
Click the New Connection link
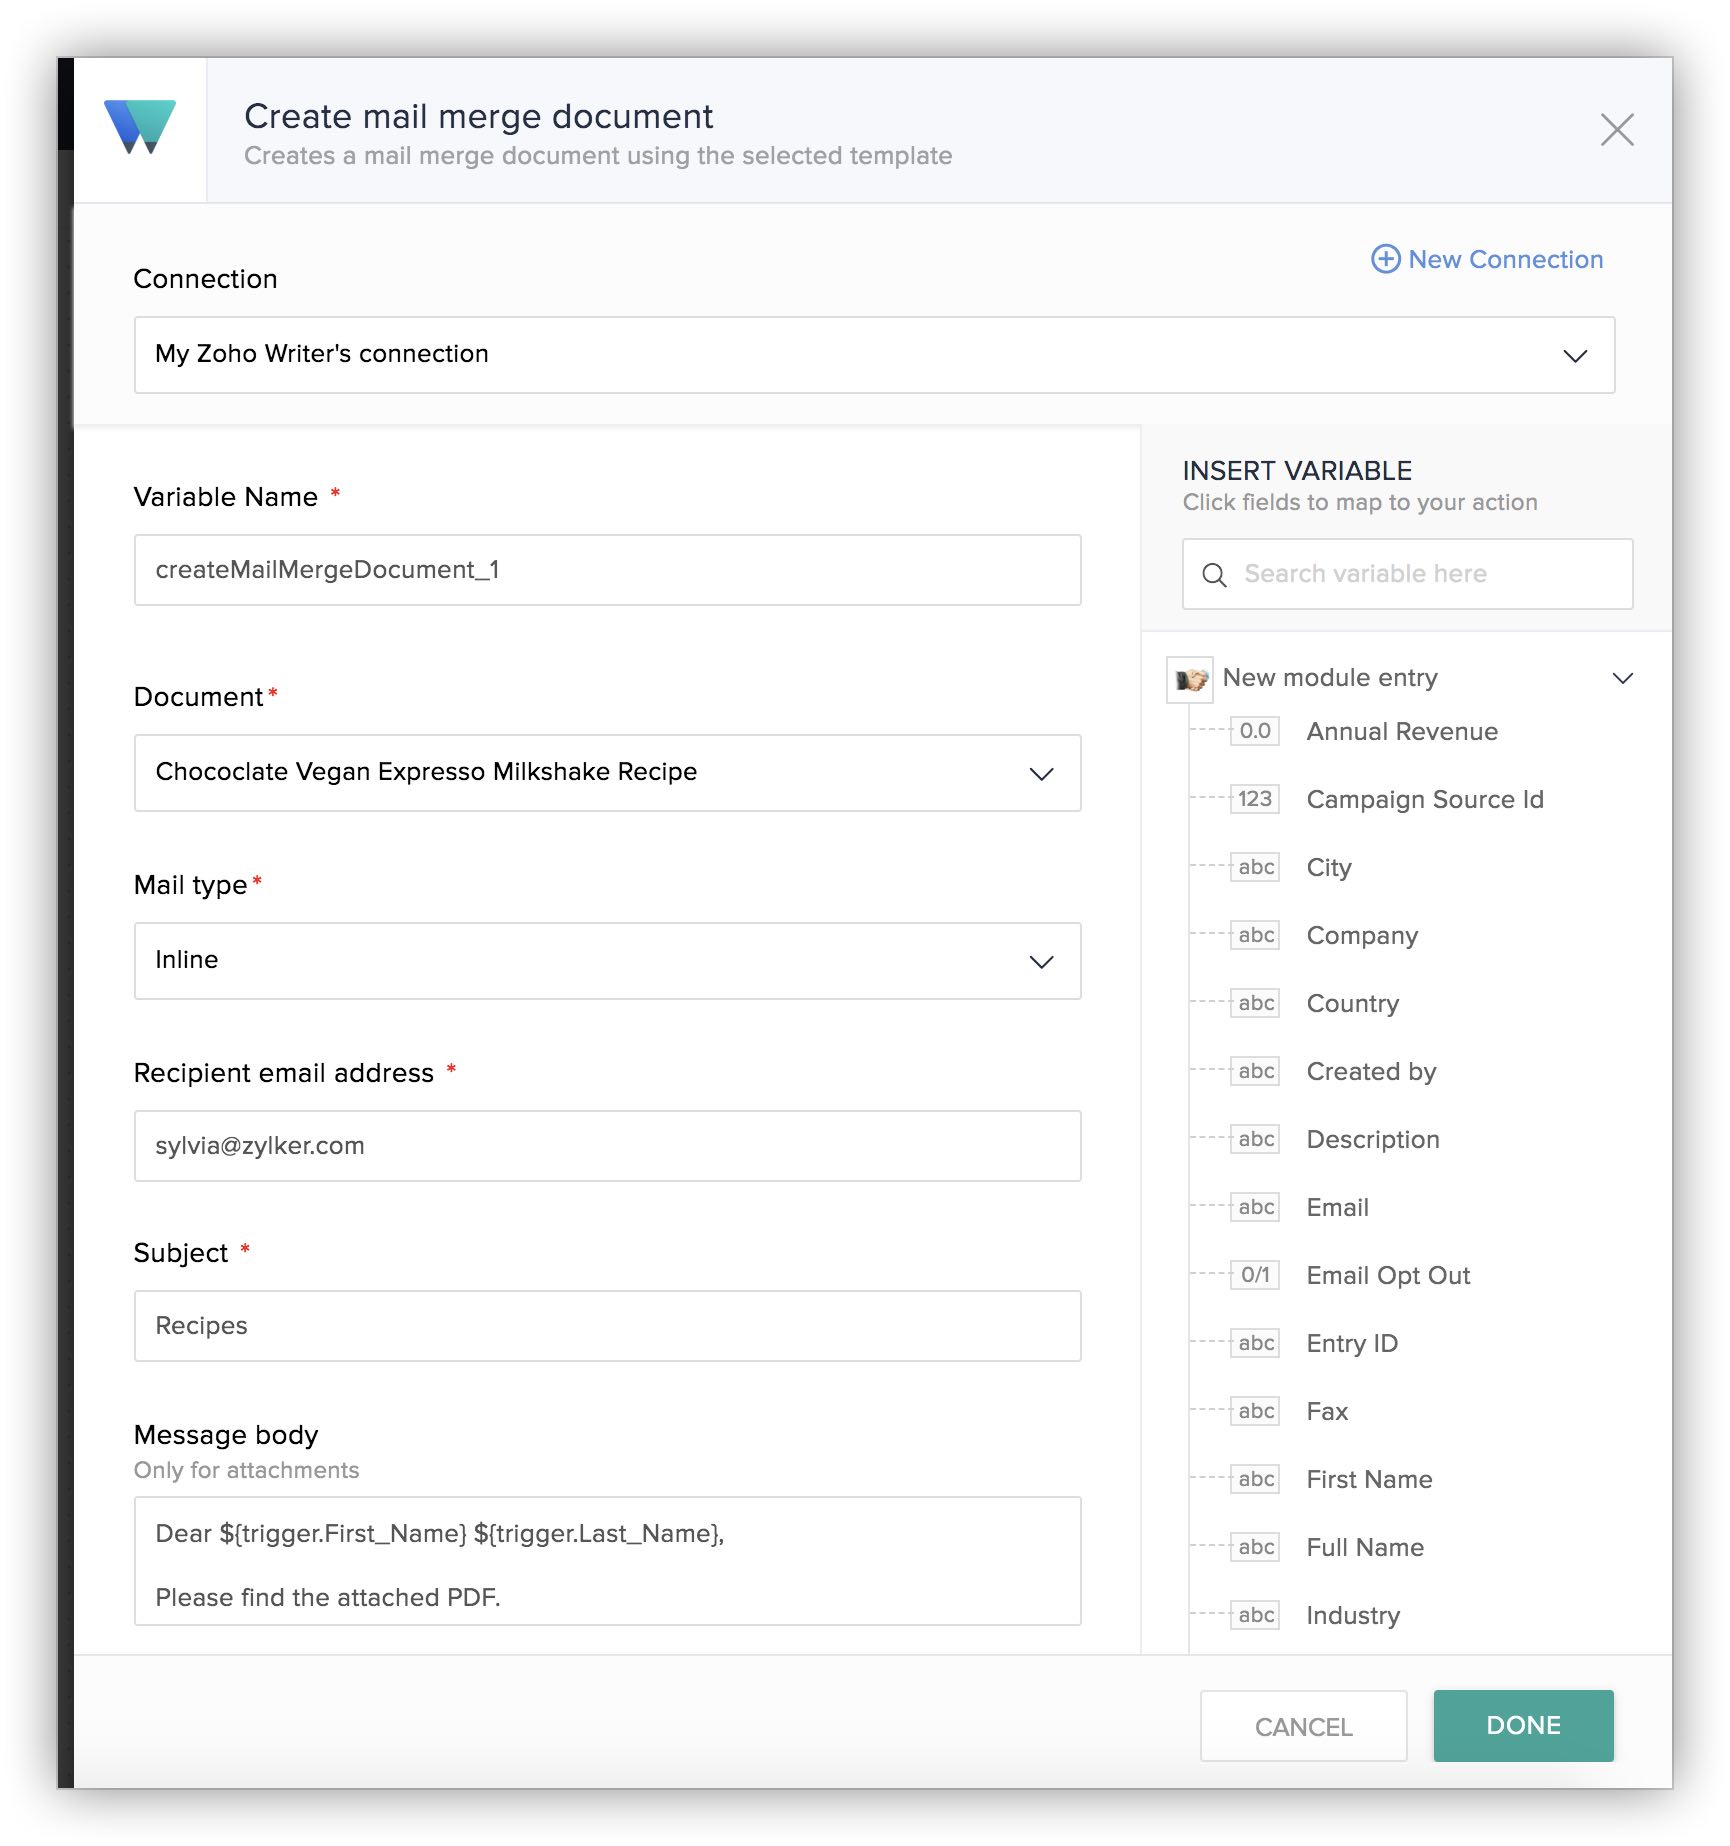coord(1504,260)
